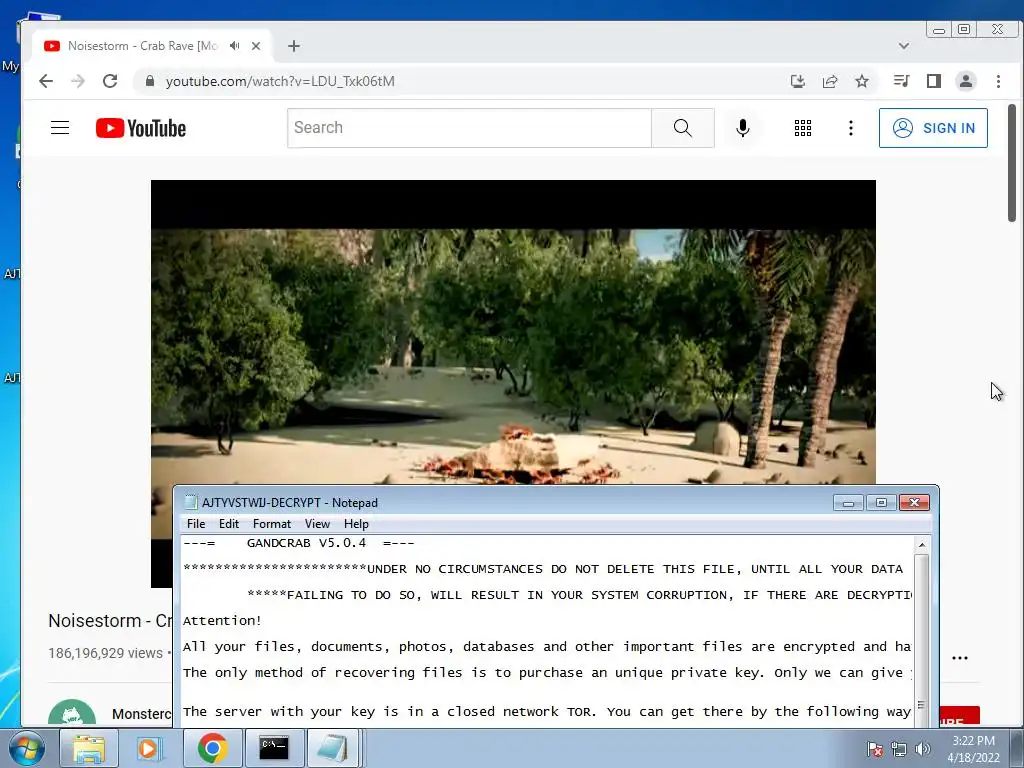Viewport: 1024px width, 768px height.
Task: Open more actions ellipsis beside video
Action: pos(959,658)
